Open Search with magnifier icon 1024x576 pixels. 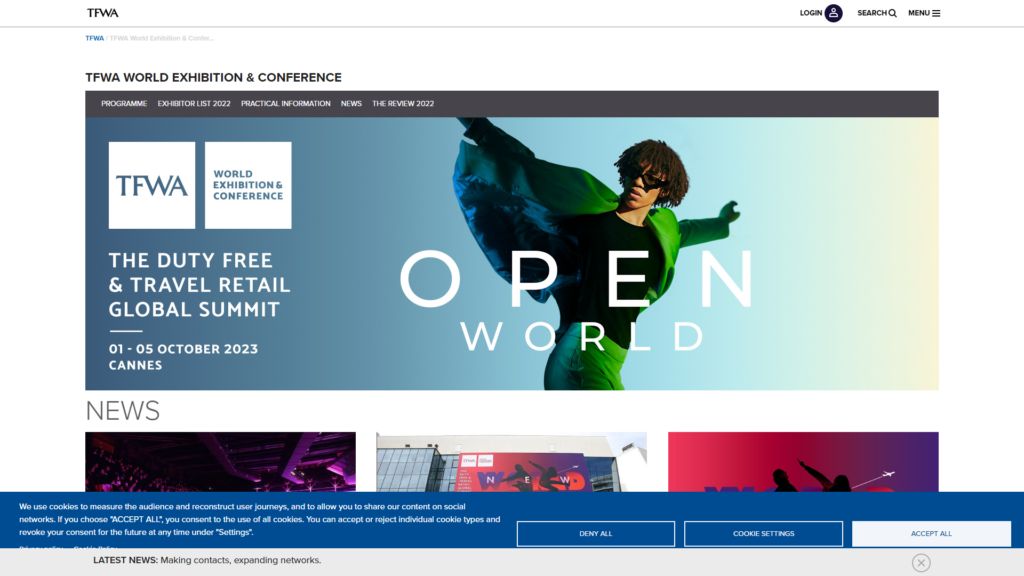(876, 13)
